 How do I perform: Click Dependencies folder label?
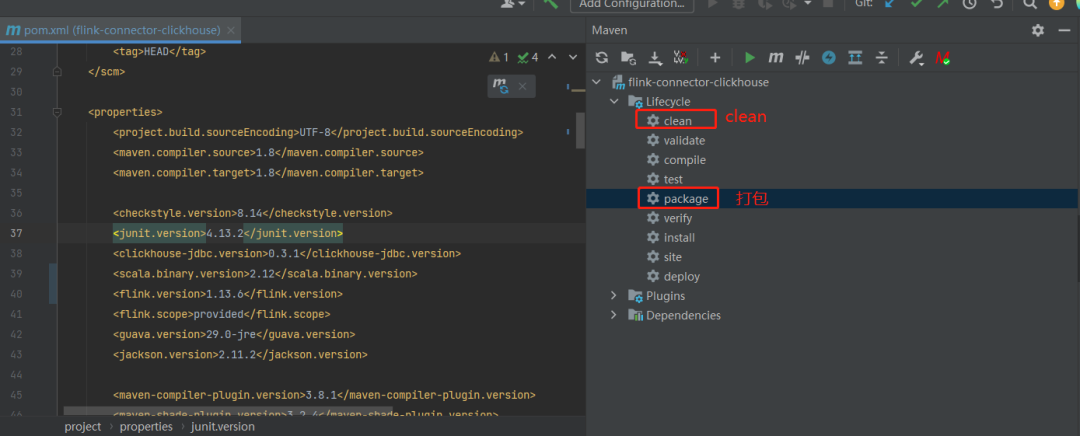tap(683, 315)
